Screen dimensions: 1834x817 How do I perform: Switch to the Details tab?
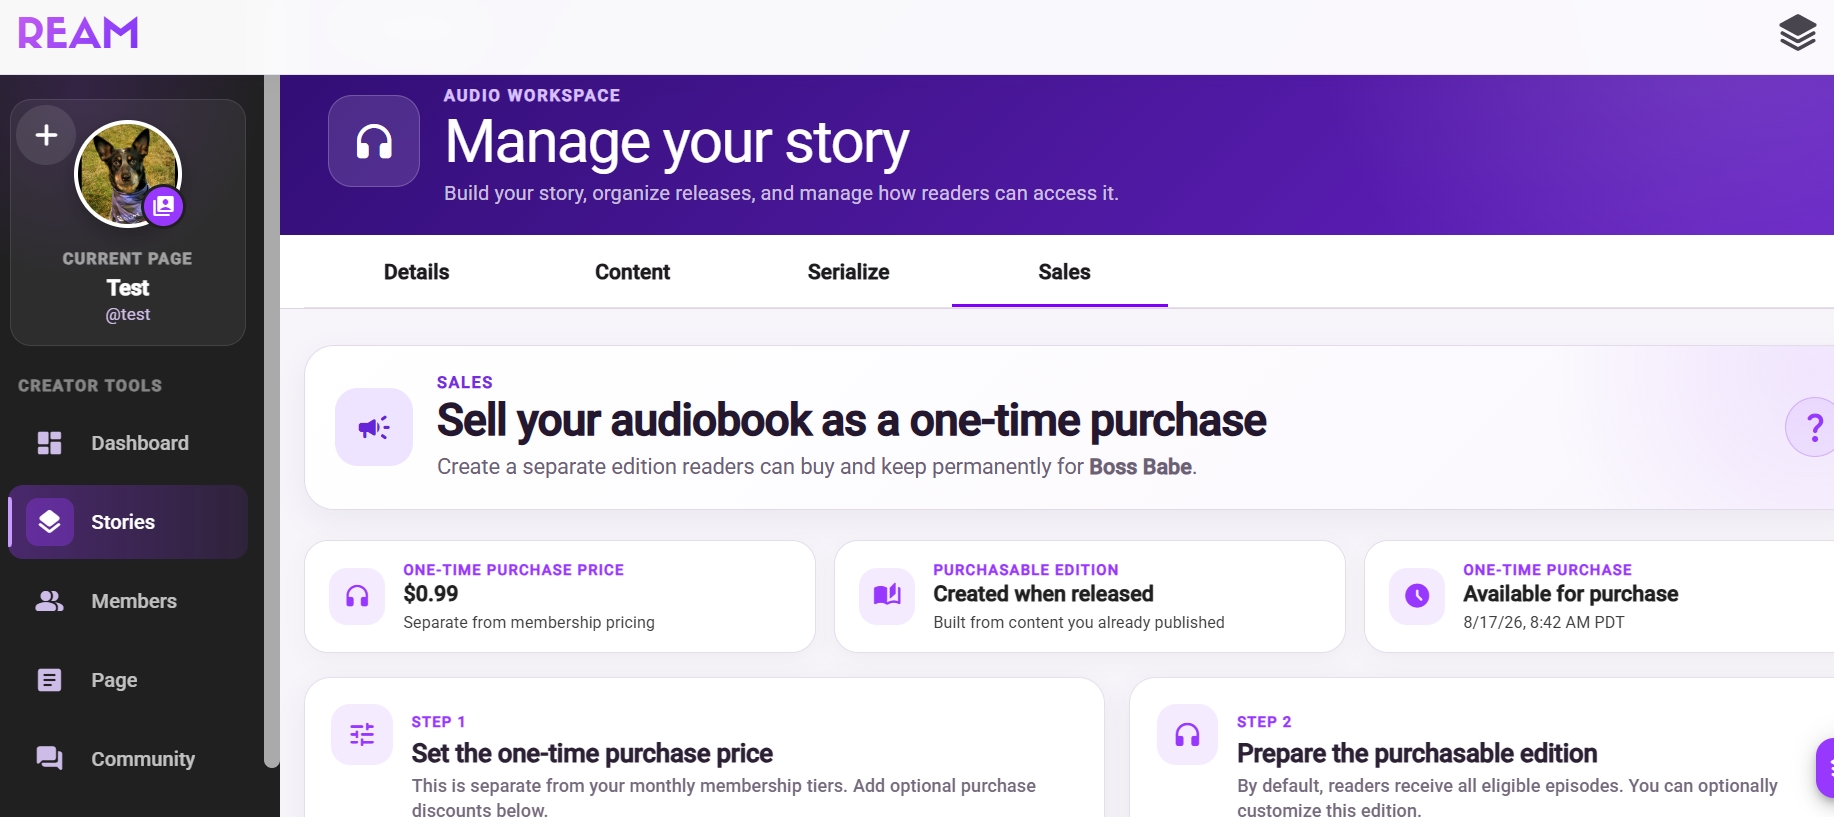coord(416,272)
